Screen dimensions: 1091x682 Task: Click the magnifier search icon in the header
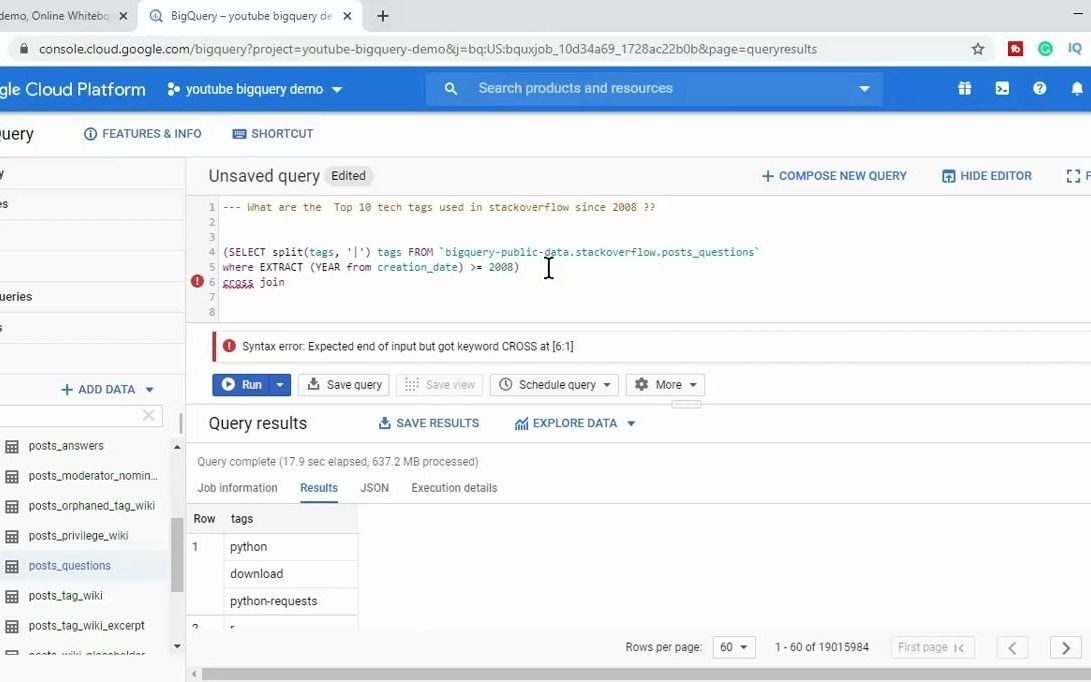point(450,89)
